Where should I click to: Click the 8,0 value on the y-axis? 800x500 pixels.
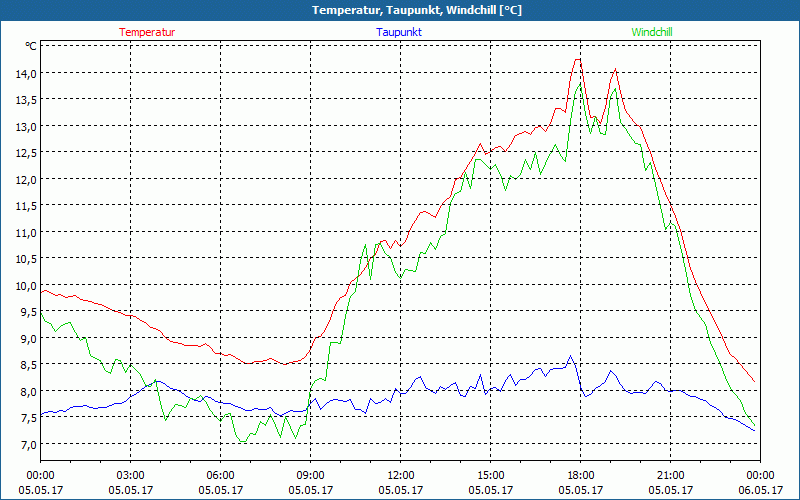click(x=28, y=391)
